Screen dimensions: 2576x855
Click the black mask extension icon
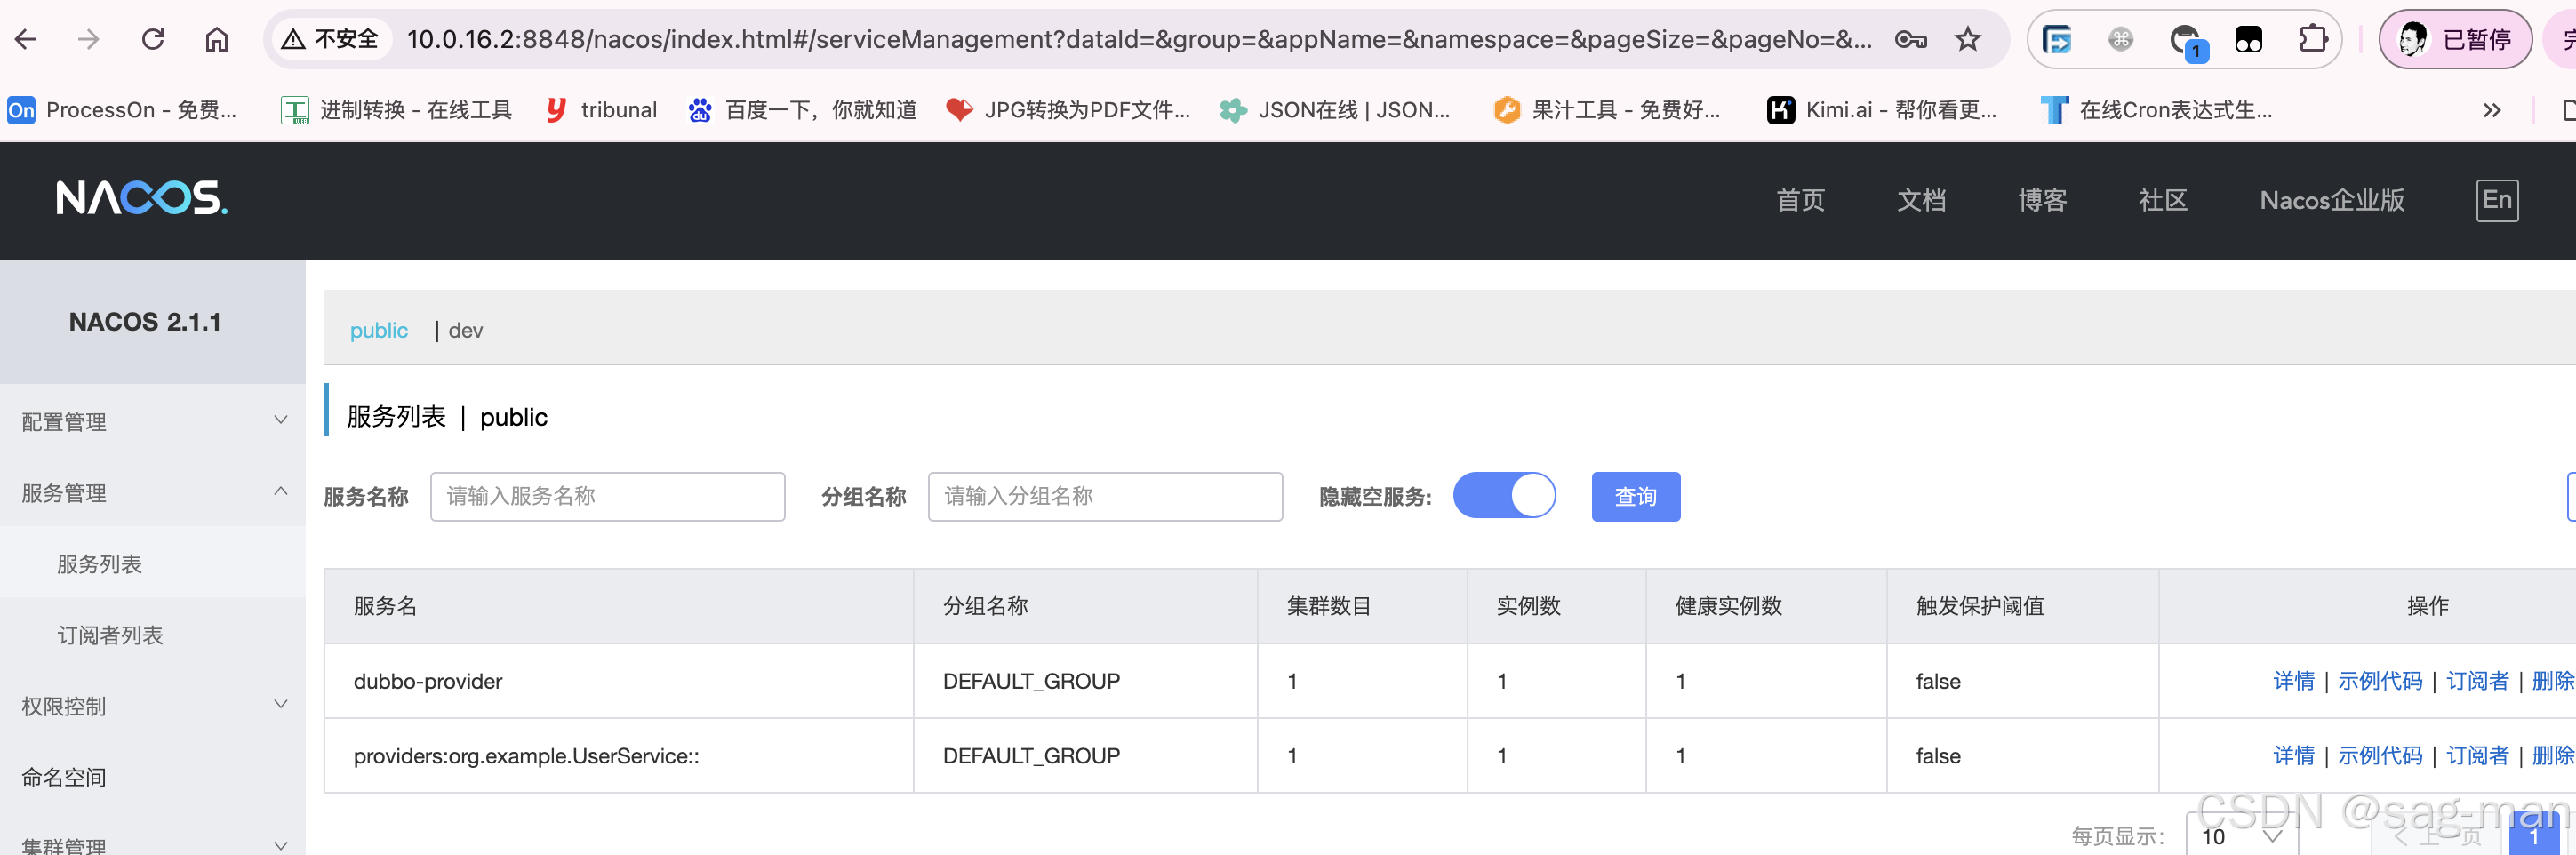[x=2249, y=40]
